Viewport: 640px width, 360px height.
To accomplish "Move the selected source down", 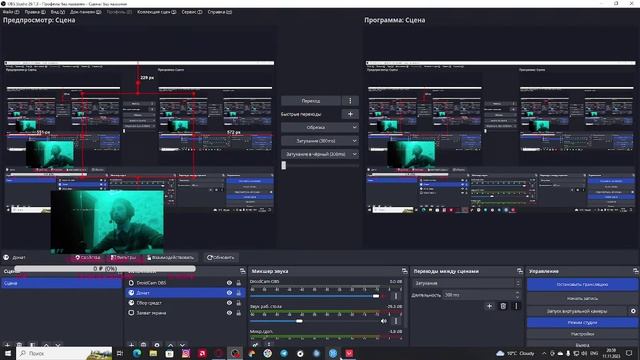I will tap(182, 345).
